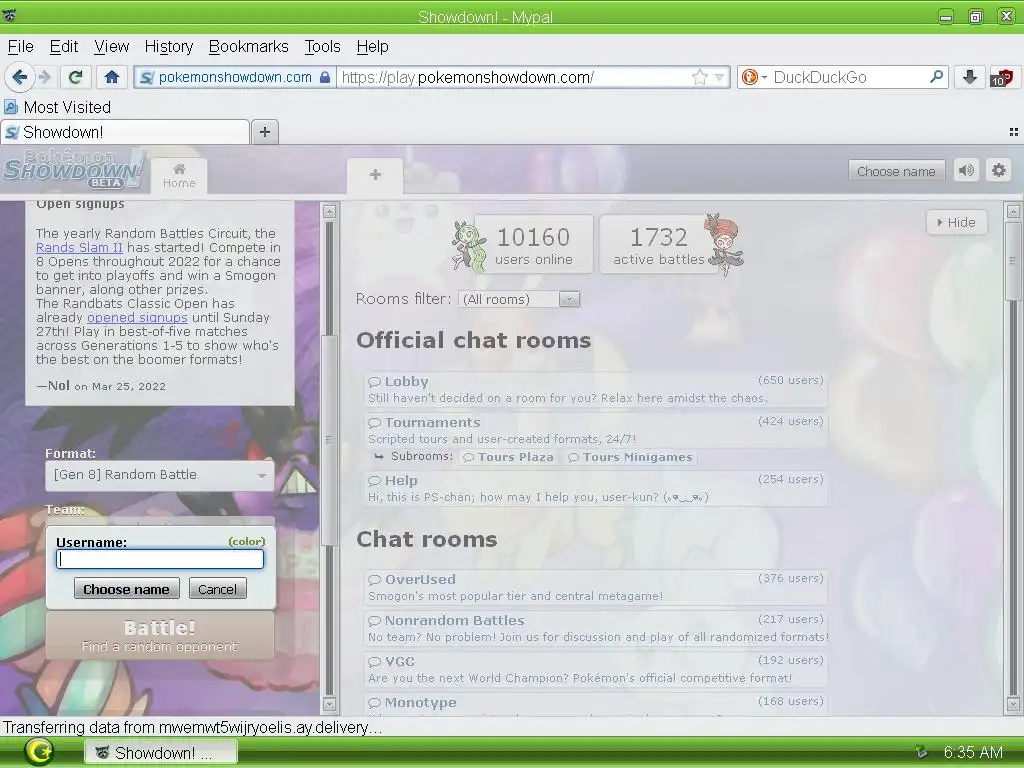The height and width of the screenshot is (768, 1024).
Task: Open the Help menu
Action: pyautogui.click(x=372, y=46)
